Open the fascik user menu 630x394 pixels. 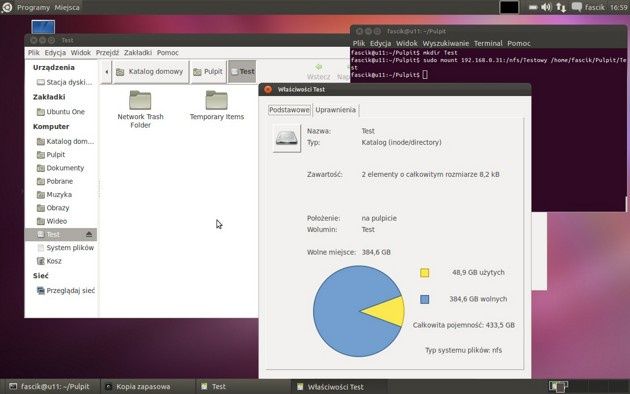(595, 8)
